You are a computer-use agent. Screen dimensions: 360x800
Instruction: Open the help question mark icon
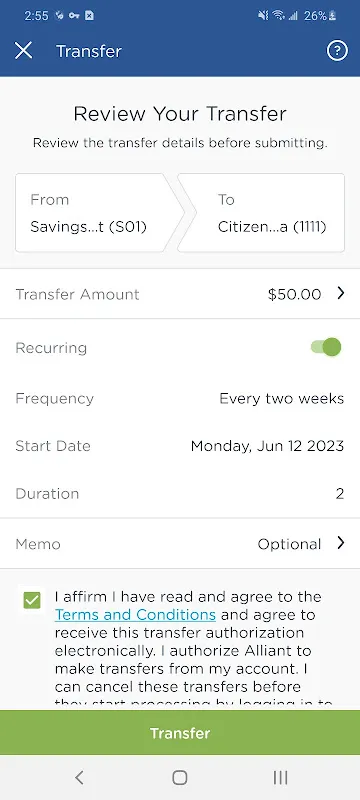point(337,51)
